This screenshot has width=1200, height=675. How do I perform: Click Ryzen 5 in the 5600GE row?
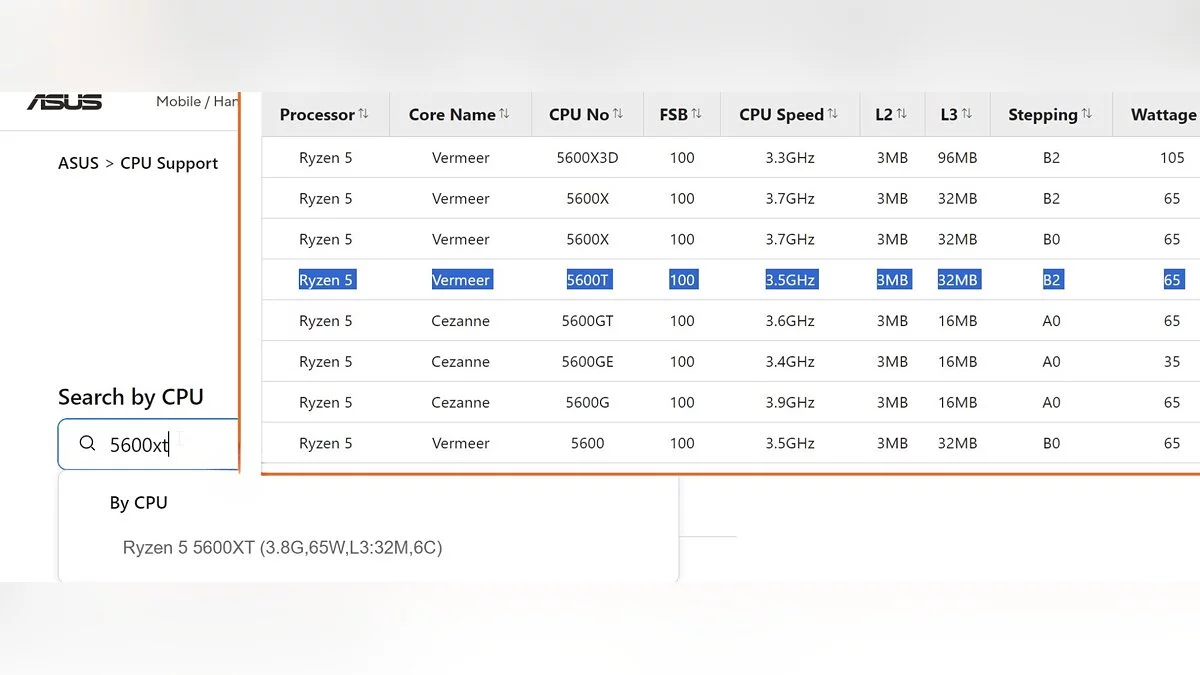tap(326, 362)
